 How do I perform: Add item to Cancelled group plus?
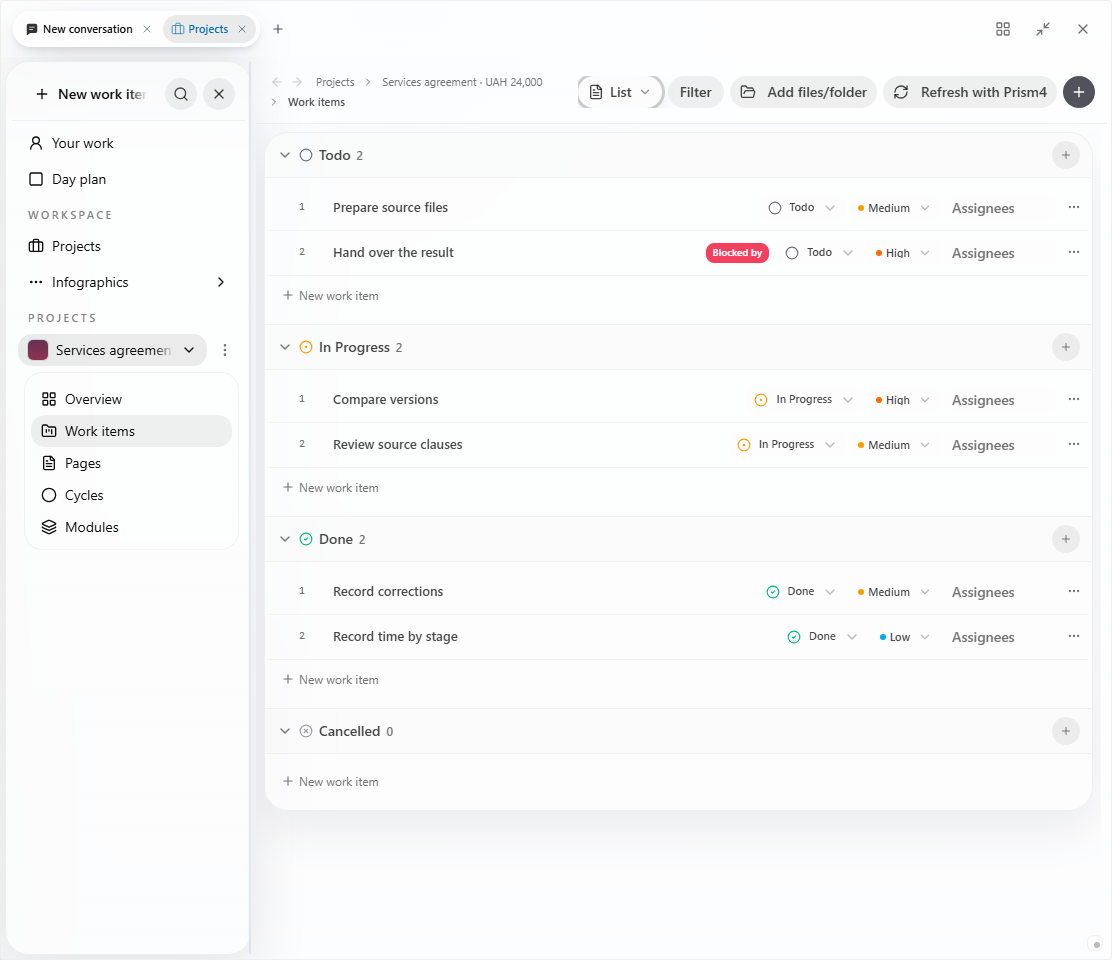(1065, 731)
